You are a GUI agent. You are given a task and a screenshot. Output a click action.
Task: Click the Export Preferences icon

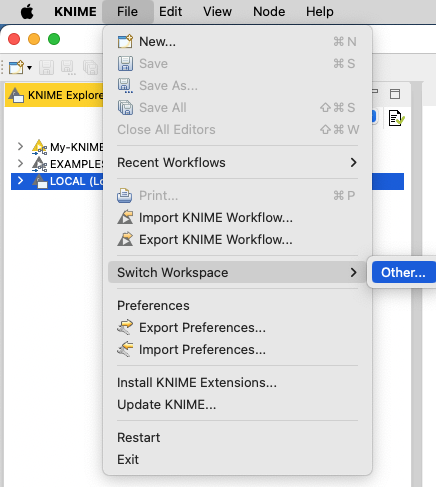click(125, 327)
